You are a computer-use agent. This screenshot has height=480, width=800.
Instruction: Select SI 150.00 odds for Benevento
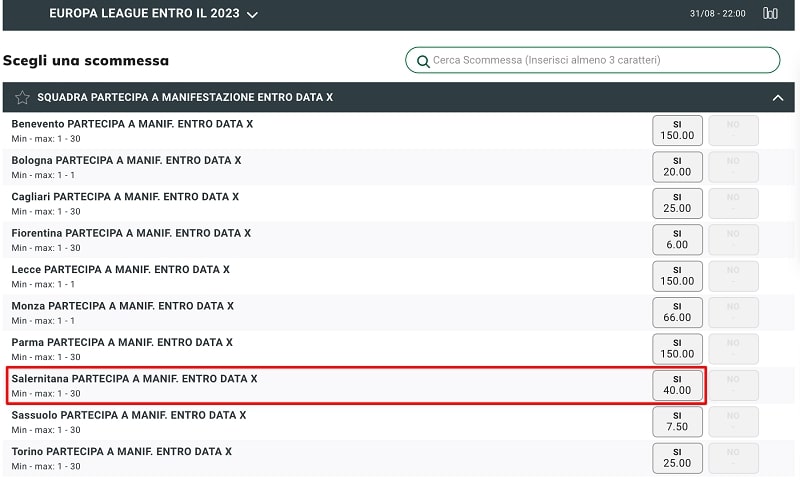pos(677,130)
